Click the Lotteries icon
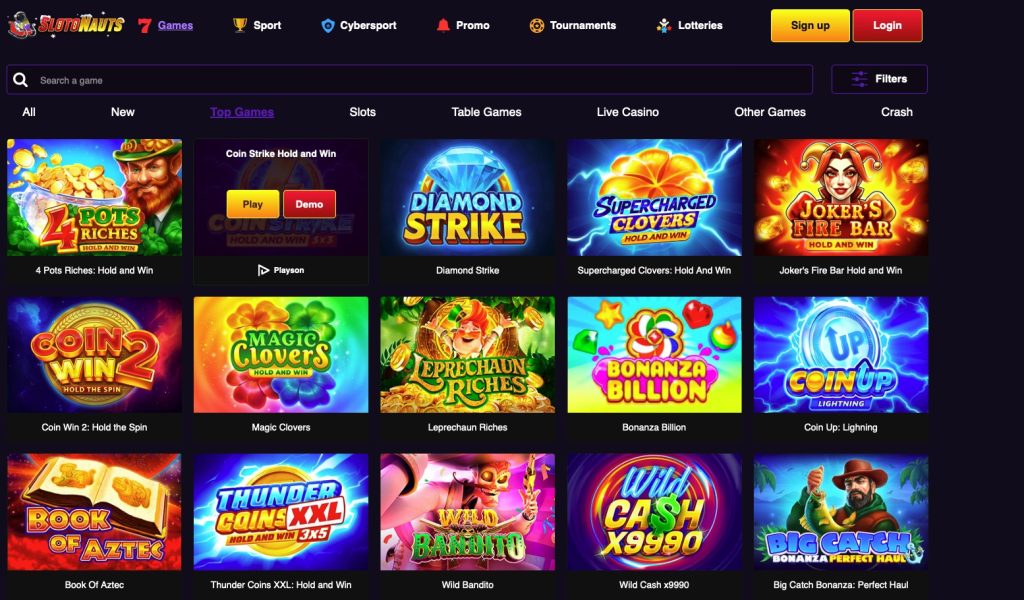1024x600 pixels. (664, 25)
